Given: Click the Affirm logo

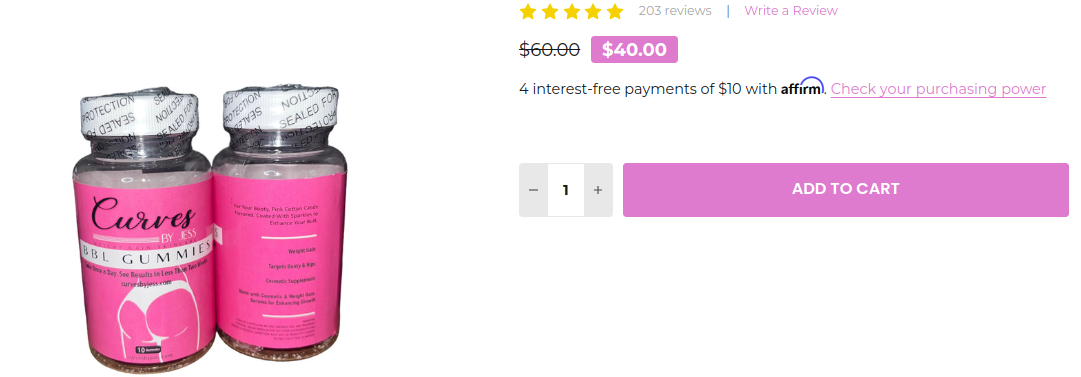Looking at the screenshot, I should [802, 88].
